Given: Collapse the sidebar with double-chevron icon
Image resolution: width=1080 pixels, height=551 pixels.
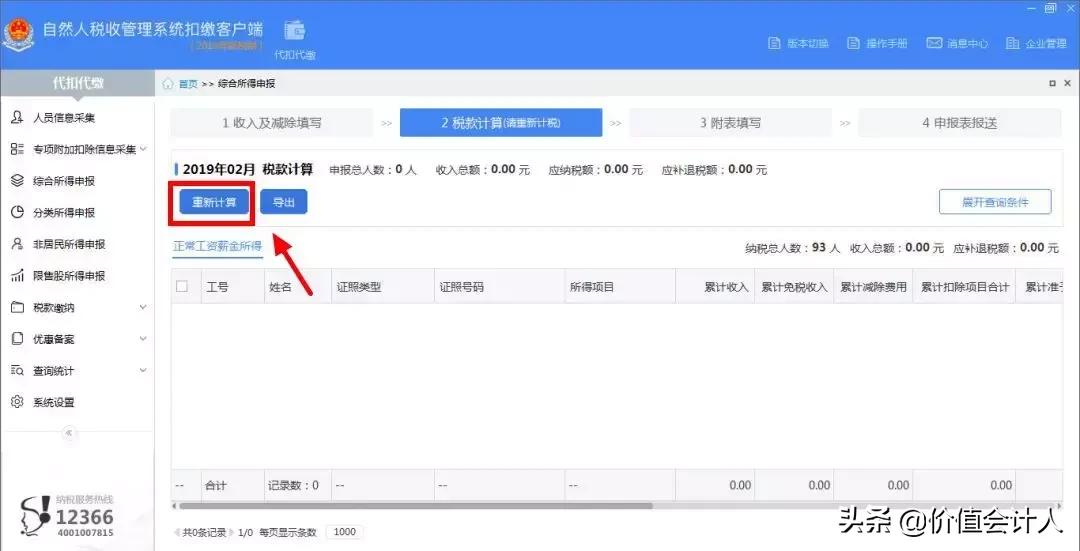Looking at the screenshot, I should pyautogui.click(x=68, y=433).
